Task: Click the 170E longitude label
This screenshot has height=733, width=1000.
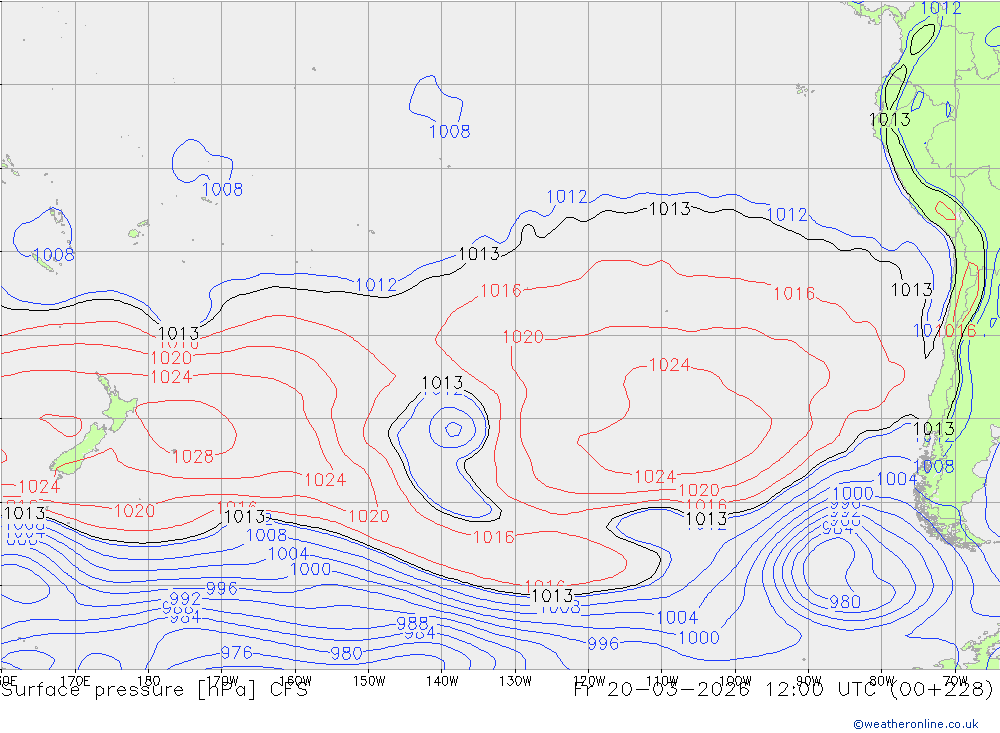Action: (75, 681)
